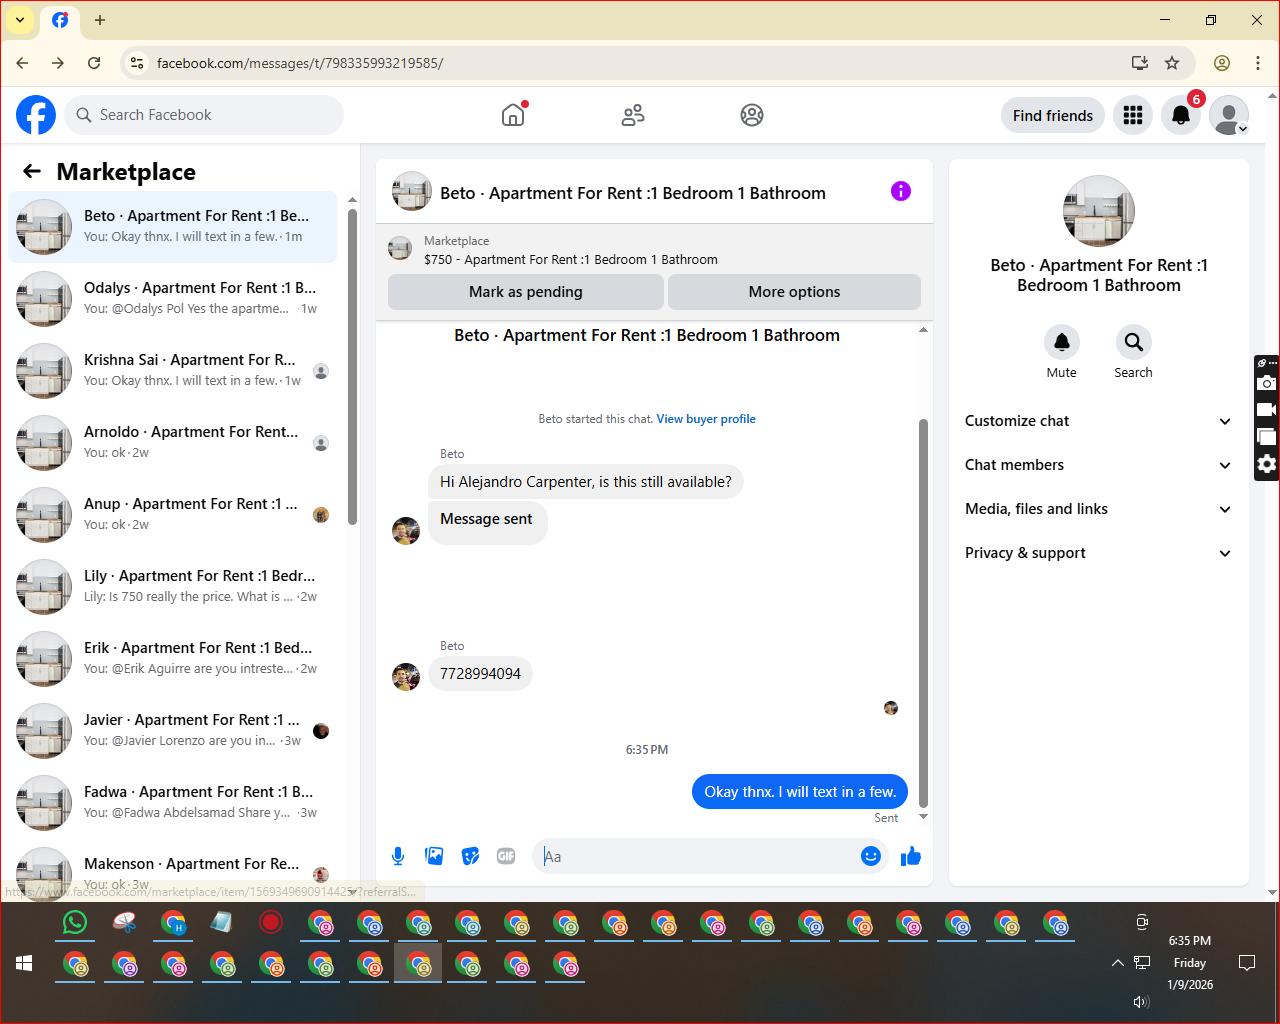Open Windows Start menu
1280x1024 pixels.
[24, 963]
